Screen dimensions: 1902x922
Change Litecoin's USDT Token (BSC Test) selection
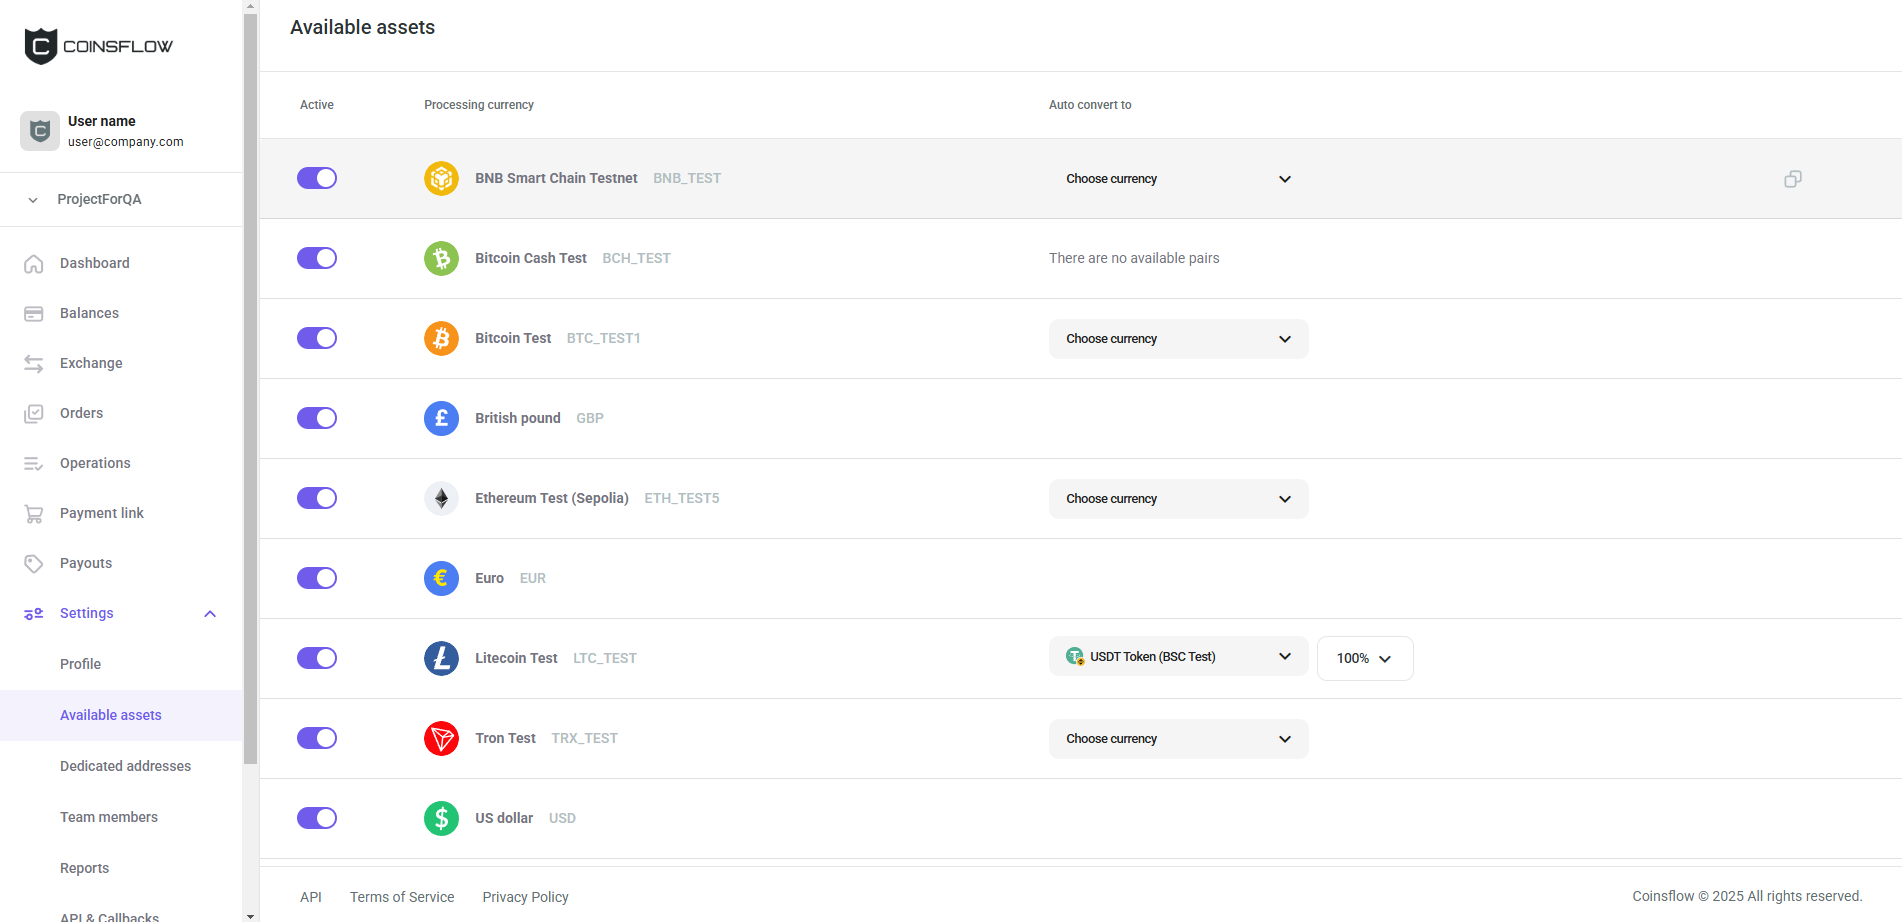coord(1178,657)
